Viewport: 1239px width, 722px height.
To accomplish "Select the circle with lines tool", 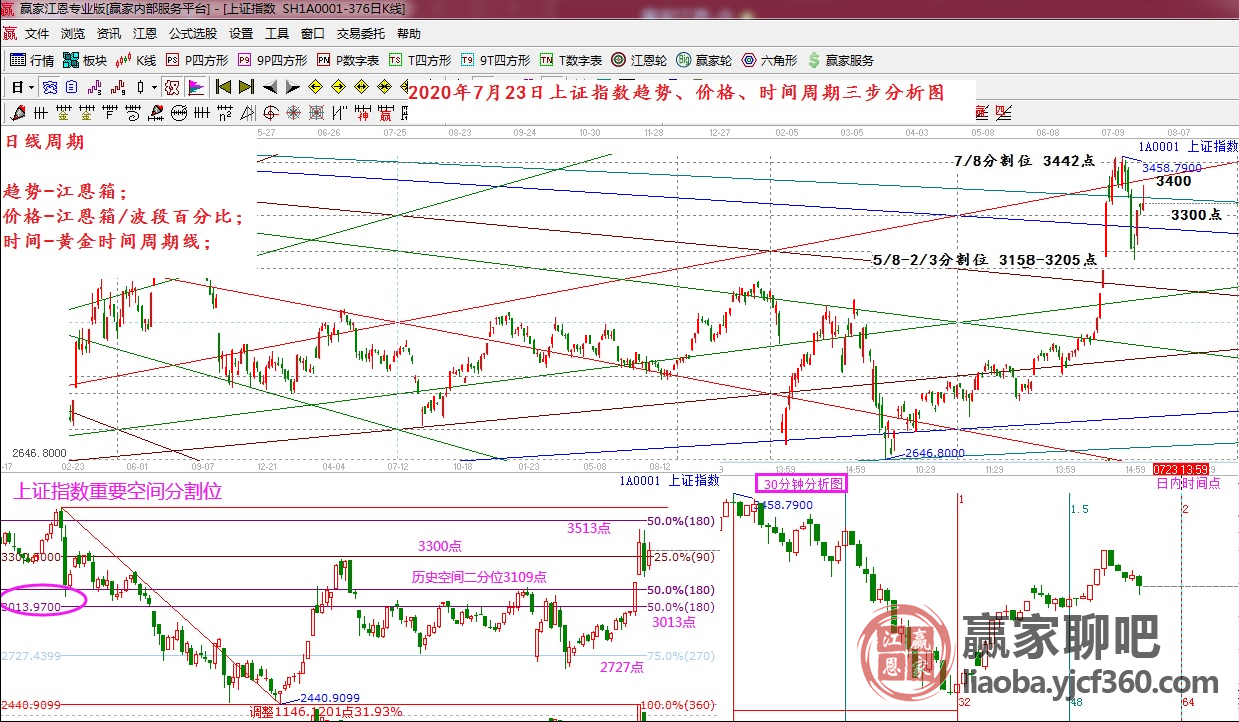I will [179, 112].
